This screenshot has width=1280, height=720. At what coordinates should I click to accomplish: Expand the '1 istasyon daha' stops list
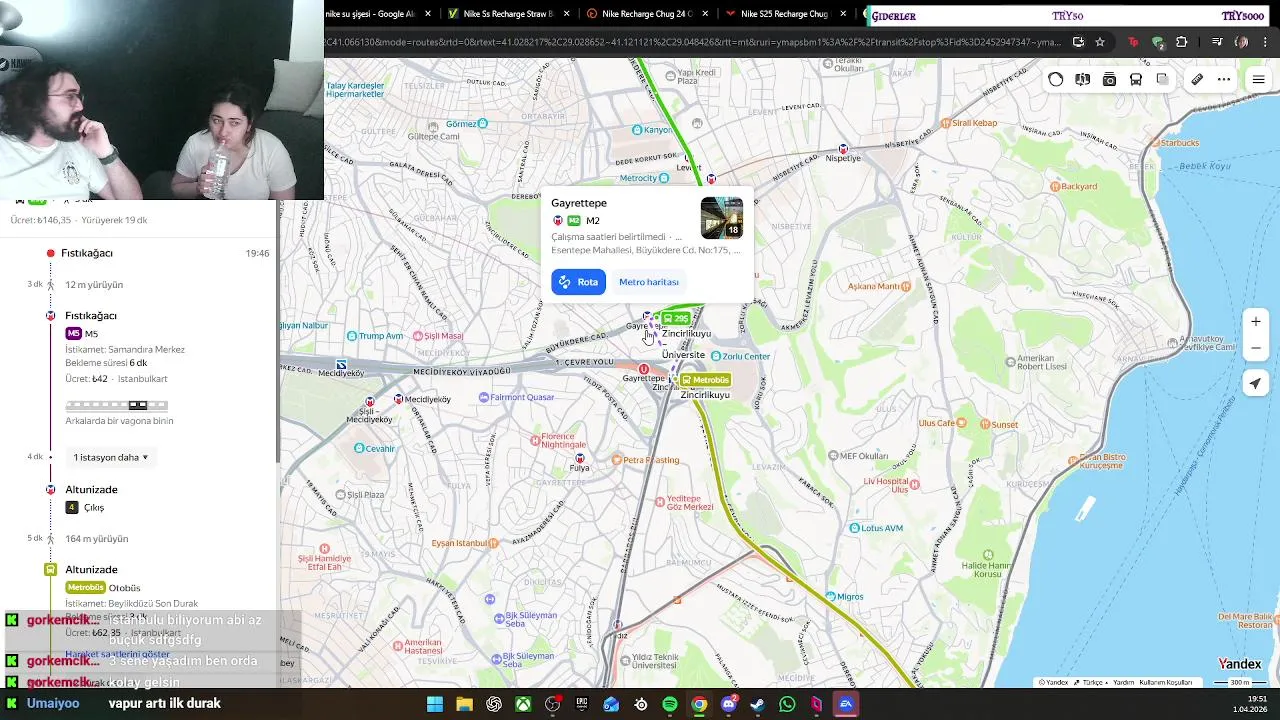coord(110,457)
